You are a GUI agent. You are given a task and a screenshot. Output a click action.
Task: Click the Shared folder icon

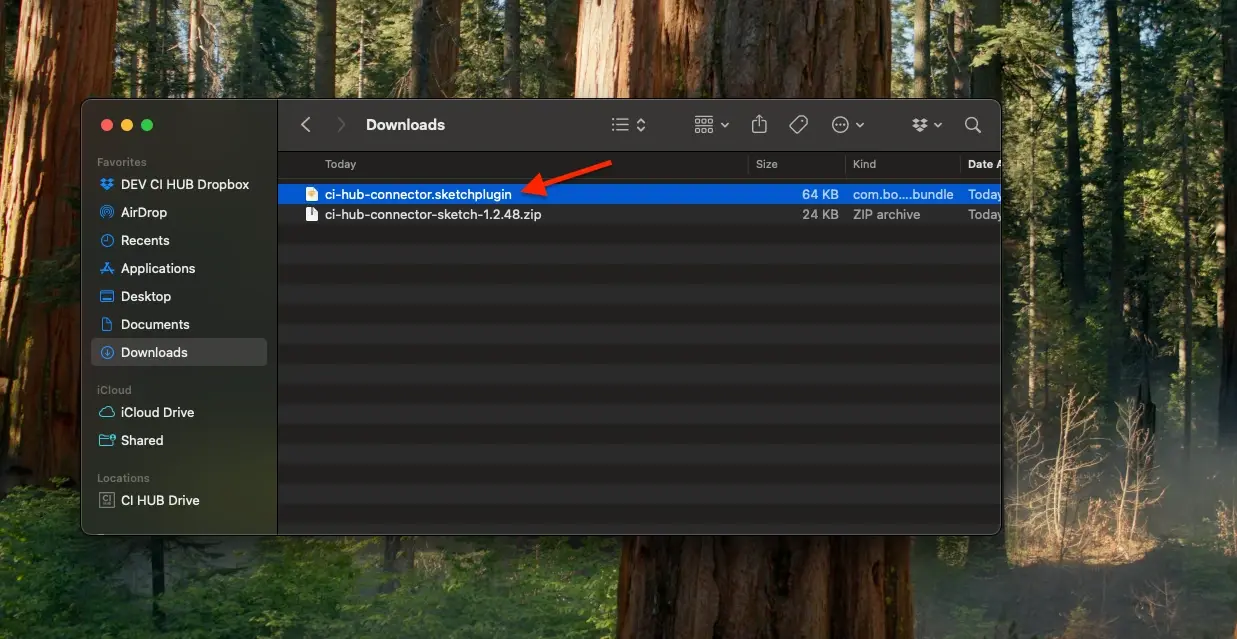107,440
